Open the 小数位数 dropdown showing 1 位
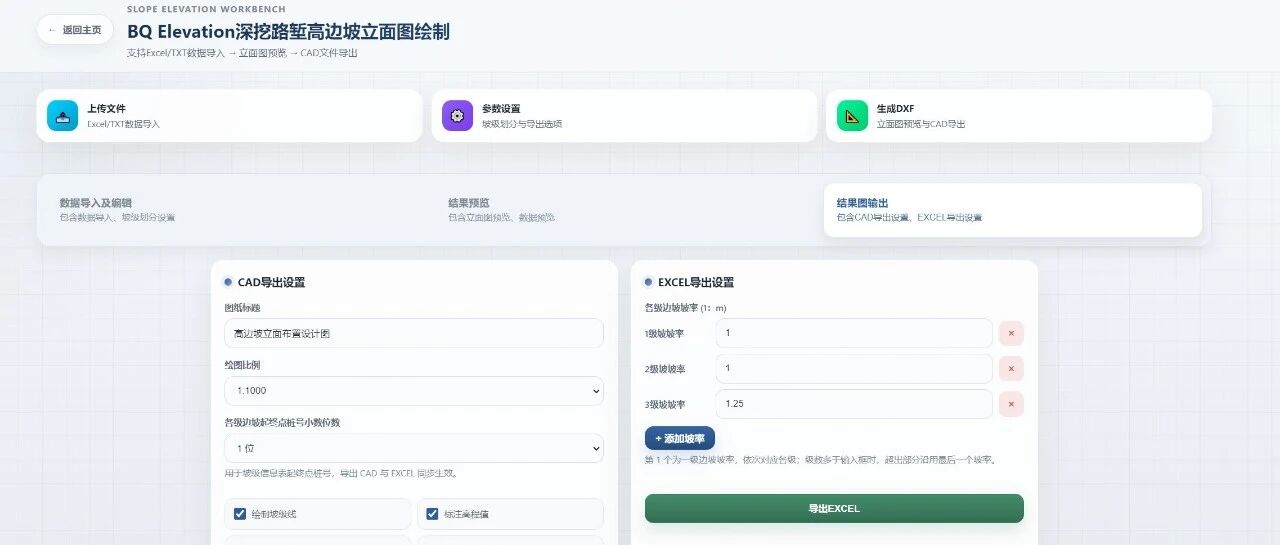 [x=414, y=448]
